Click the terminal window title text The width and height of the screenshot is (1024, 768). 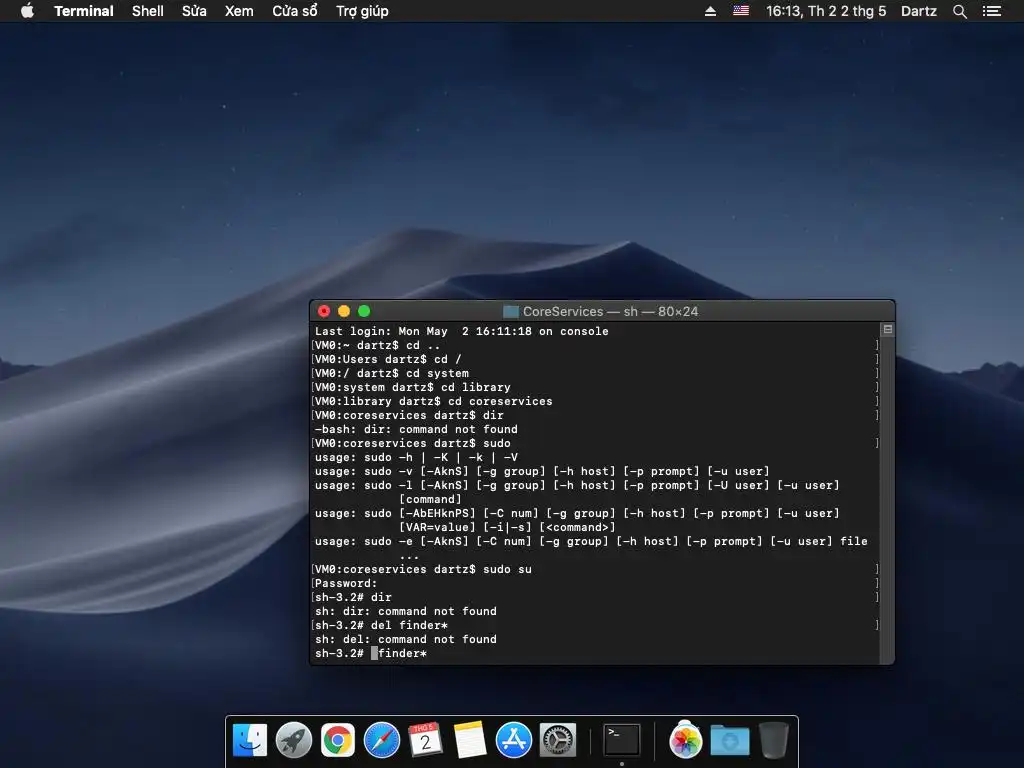pos(610,312)
